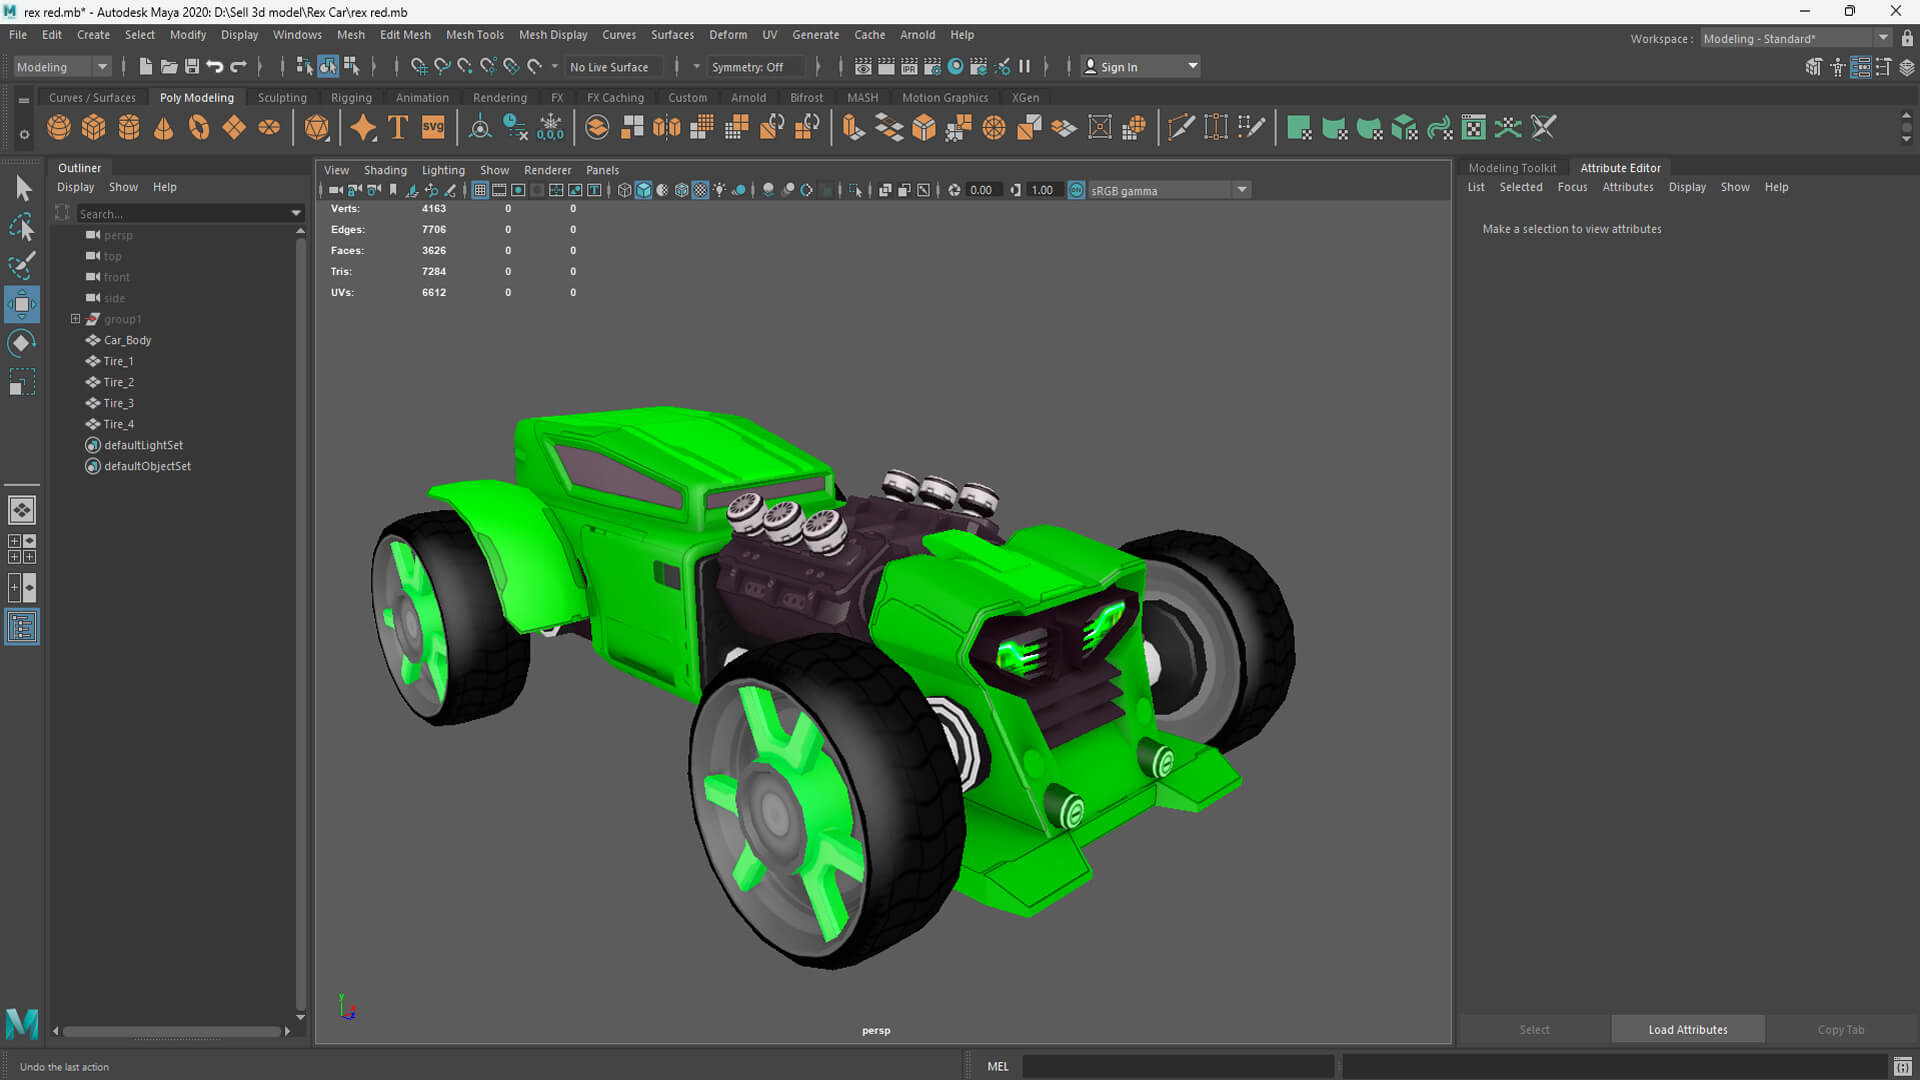Screen dimensions: 1920x1080
Task: Create a polygon cylinder from the shelf
Action: [x=129, y=128]
